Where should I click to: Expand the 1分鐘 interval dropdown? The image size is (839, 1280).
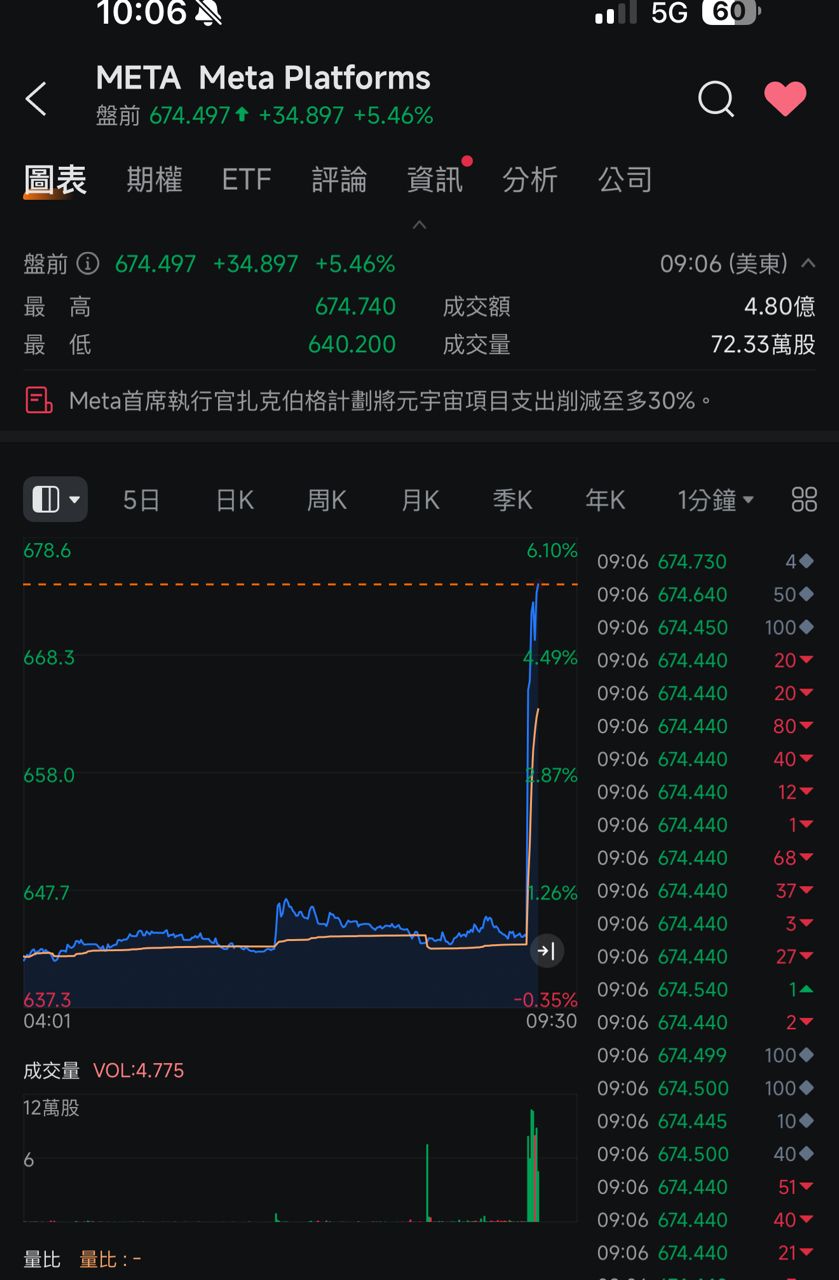point(715,500)
